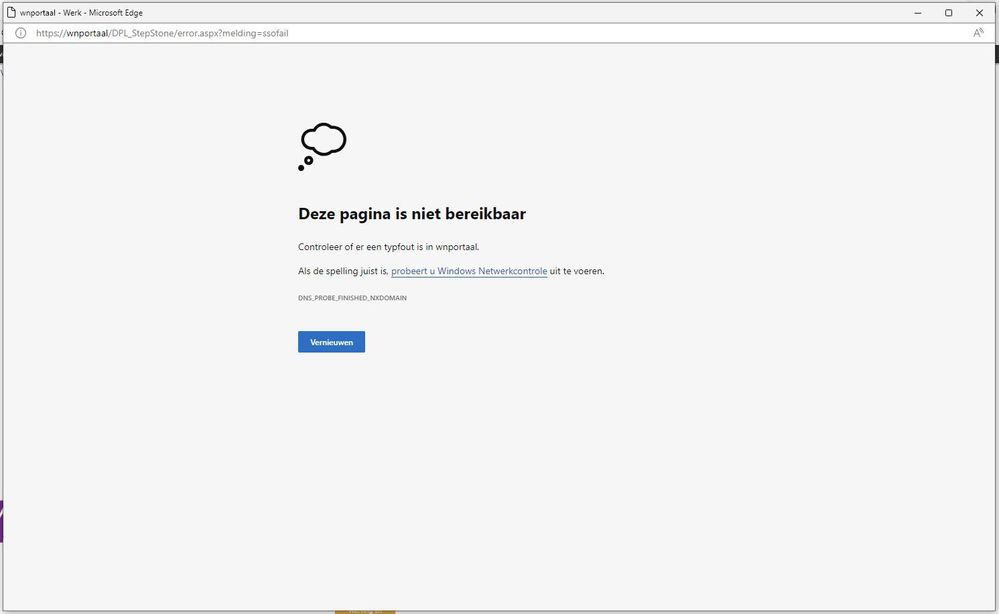Open the Windows Netwerkcontrole link
This screenshot has height=614, width=999.
tap(469, 271)
